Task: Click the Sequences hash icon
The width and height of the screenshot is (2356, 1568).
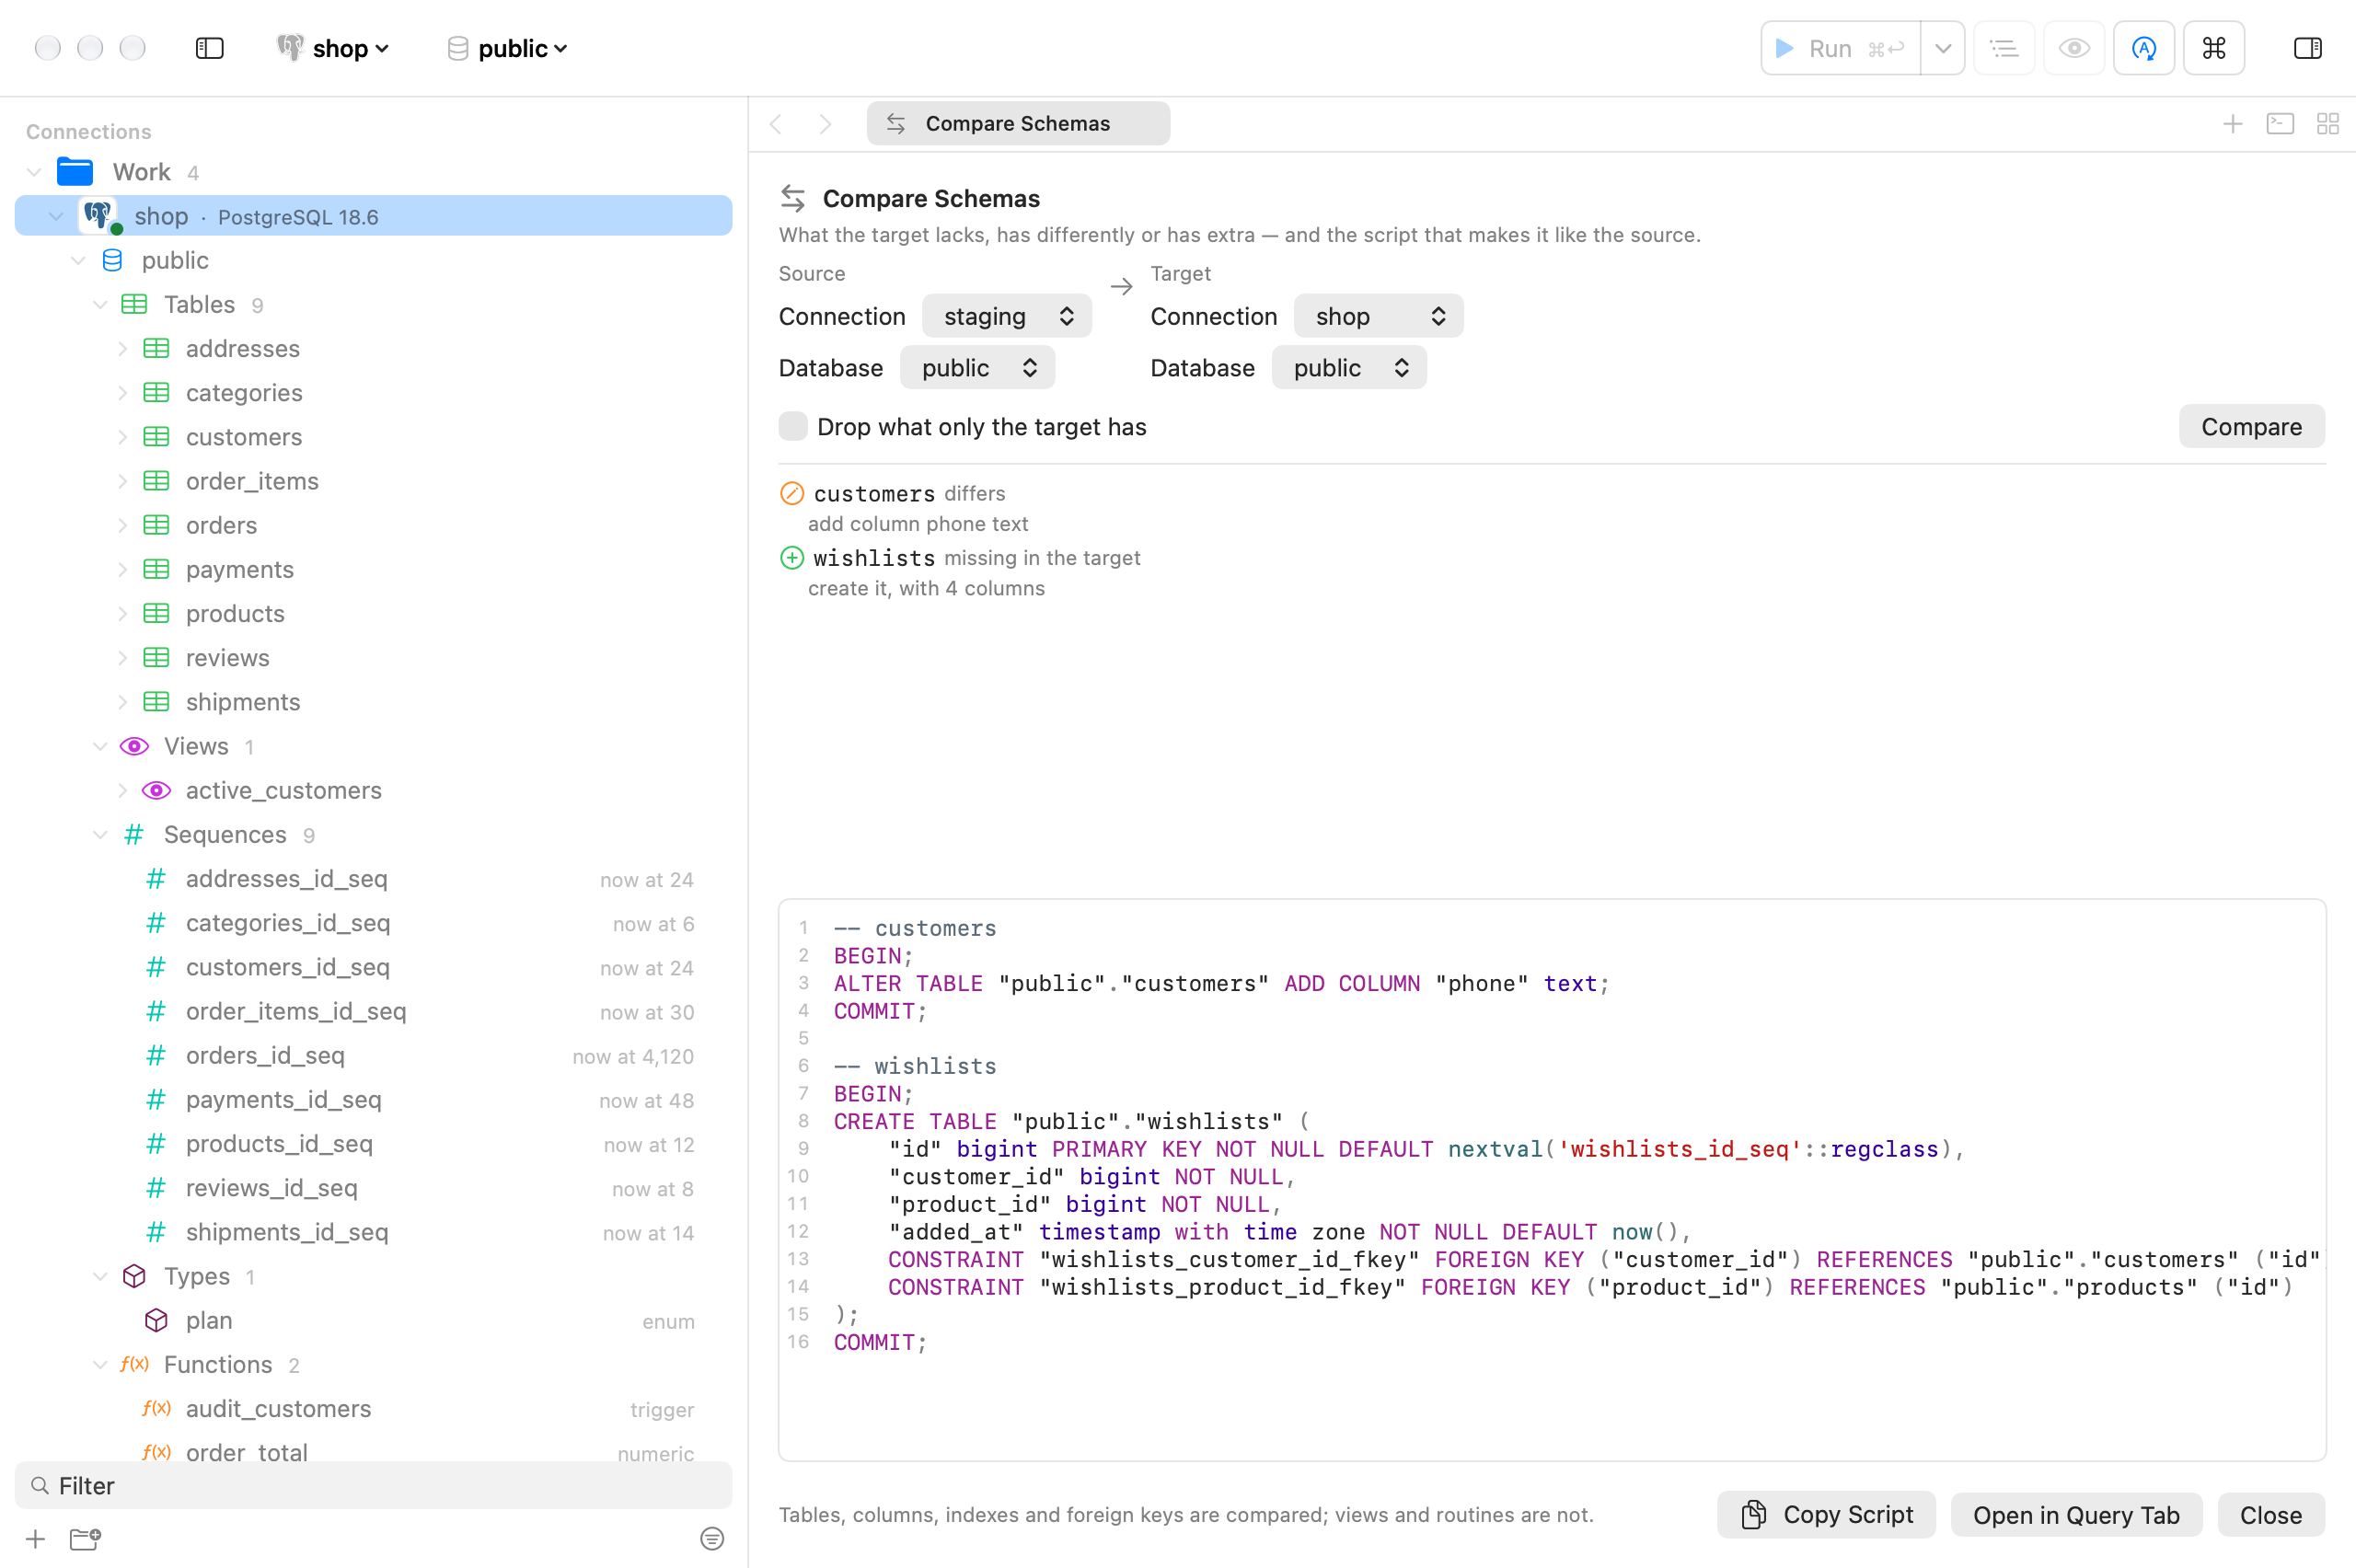Action: 134,834
